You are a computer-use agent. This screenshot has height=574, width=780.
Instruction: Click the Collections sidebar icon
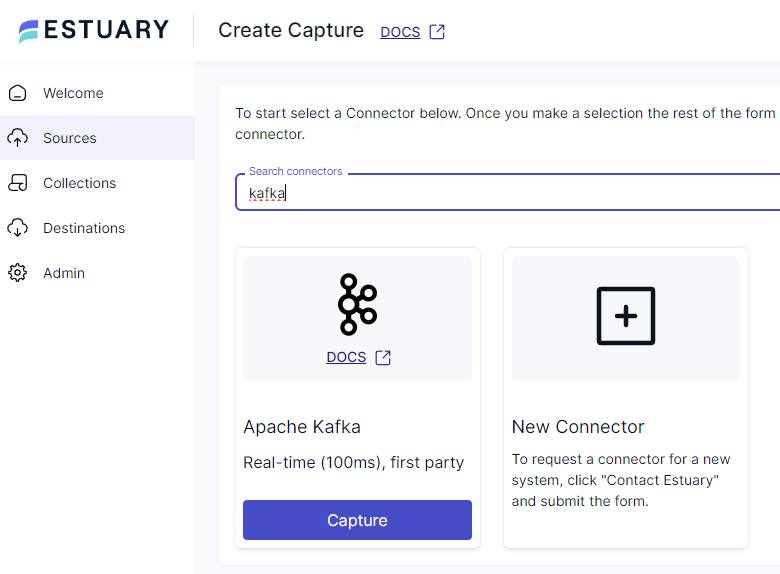tap(17, 183)
